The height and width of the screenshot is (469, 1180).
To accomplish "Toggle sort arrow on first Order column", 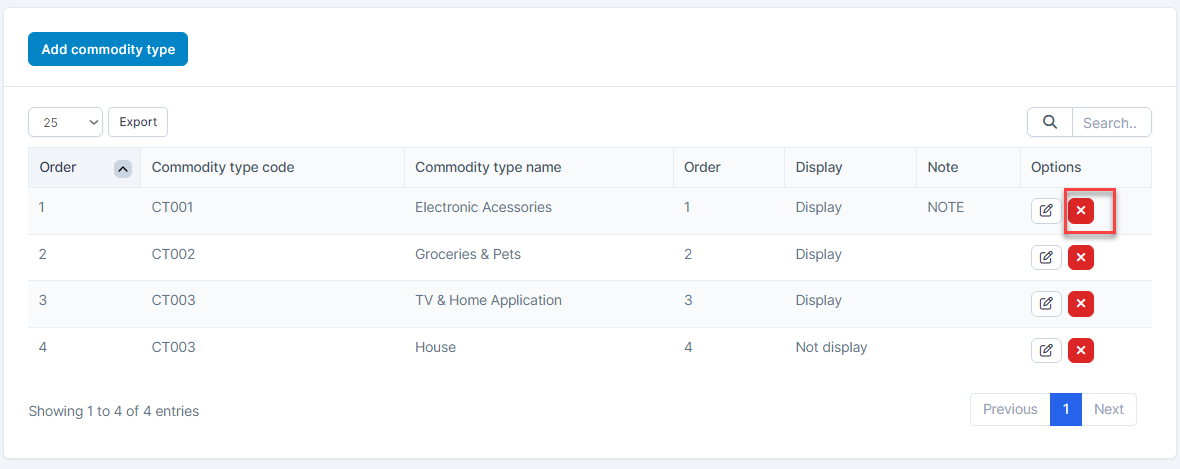I will 123,169.
